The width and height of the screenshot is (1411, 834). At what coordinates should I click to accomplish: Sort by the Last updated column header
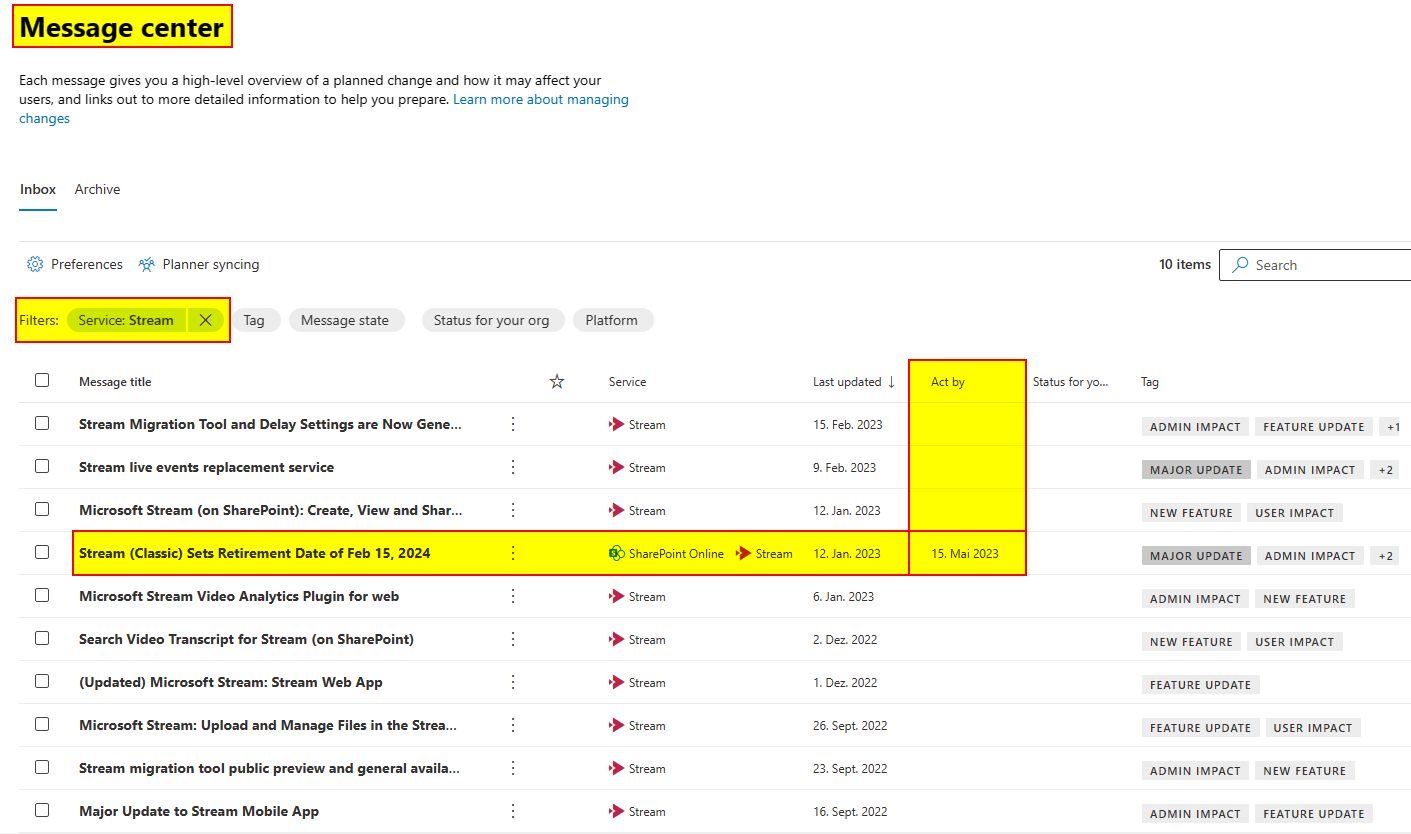[846, 381]
